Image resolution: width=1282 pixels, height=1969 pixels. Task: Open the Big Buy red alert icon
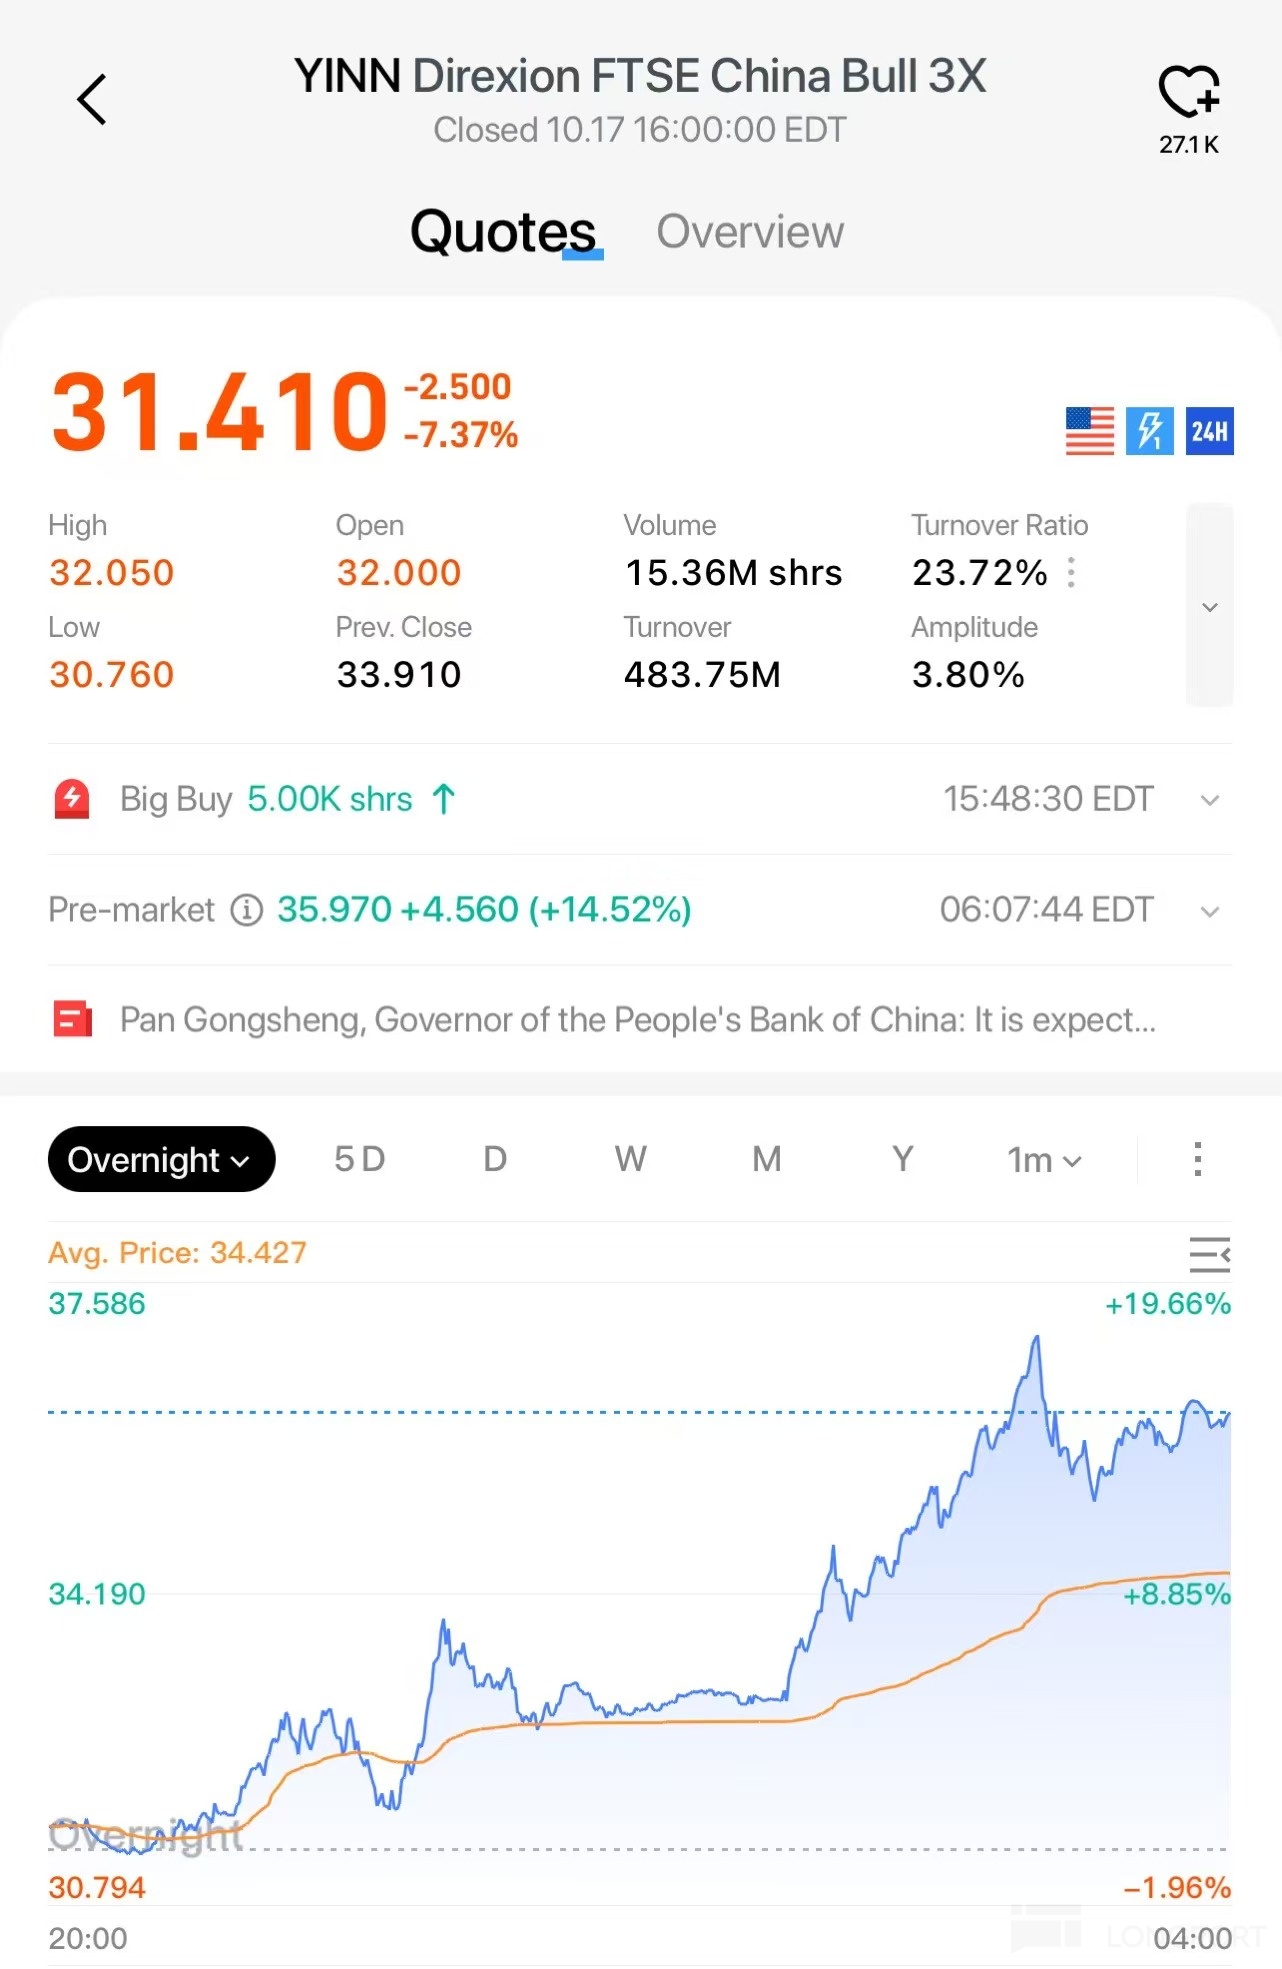point(72,799)
